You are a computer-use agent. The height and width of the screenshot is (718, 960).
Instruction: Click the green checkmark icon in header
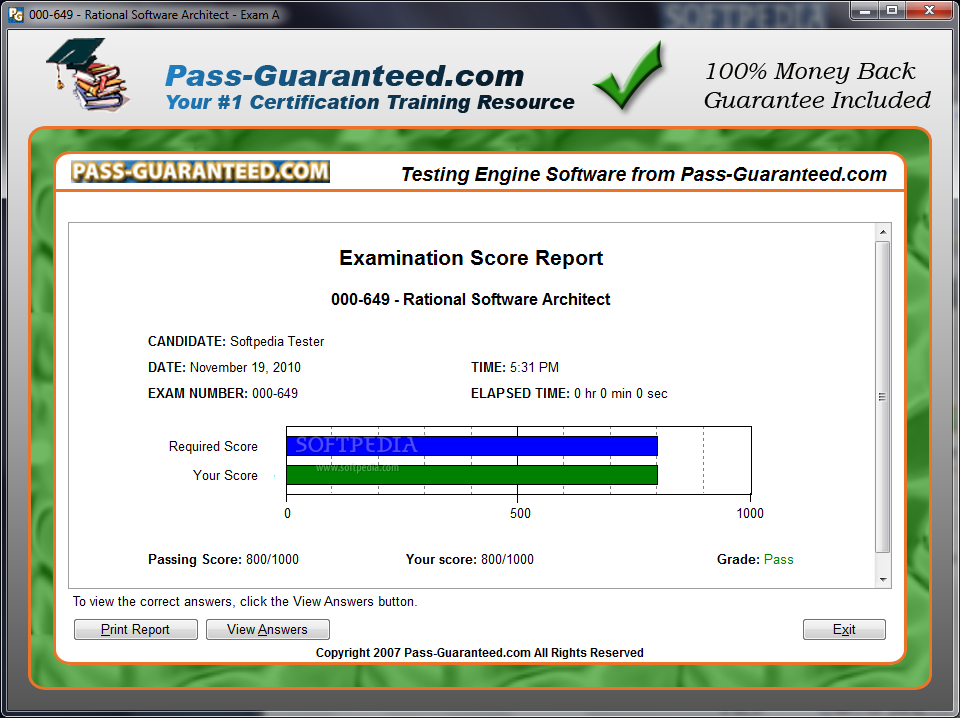[x=629, y=75]
